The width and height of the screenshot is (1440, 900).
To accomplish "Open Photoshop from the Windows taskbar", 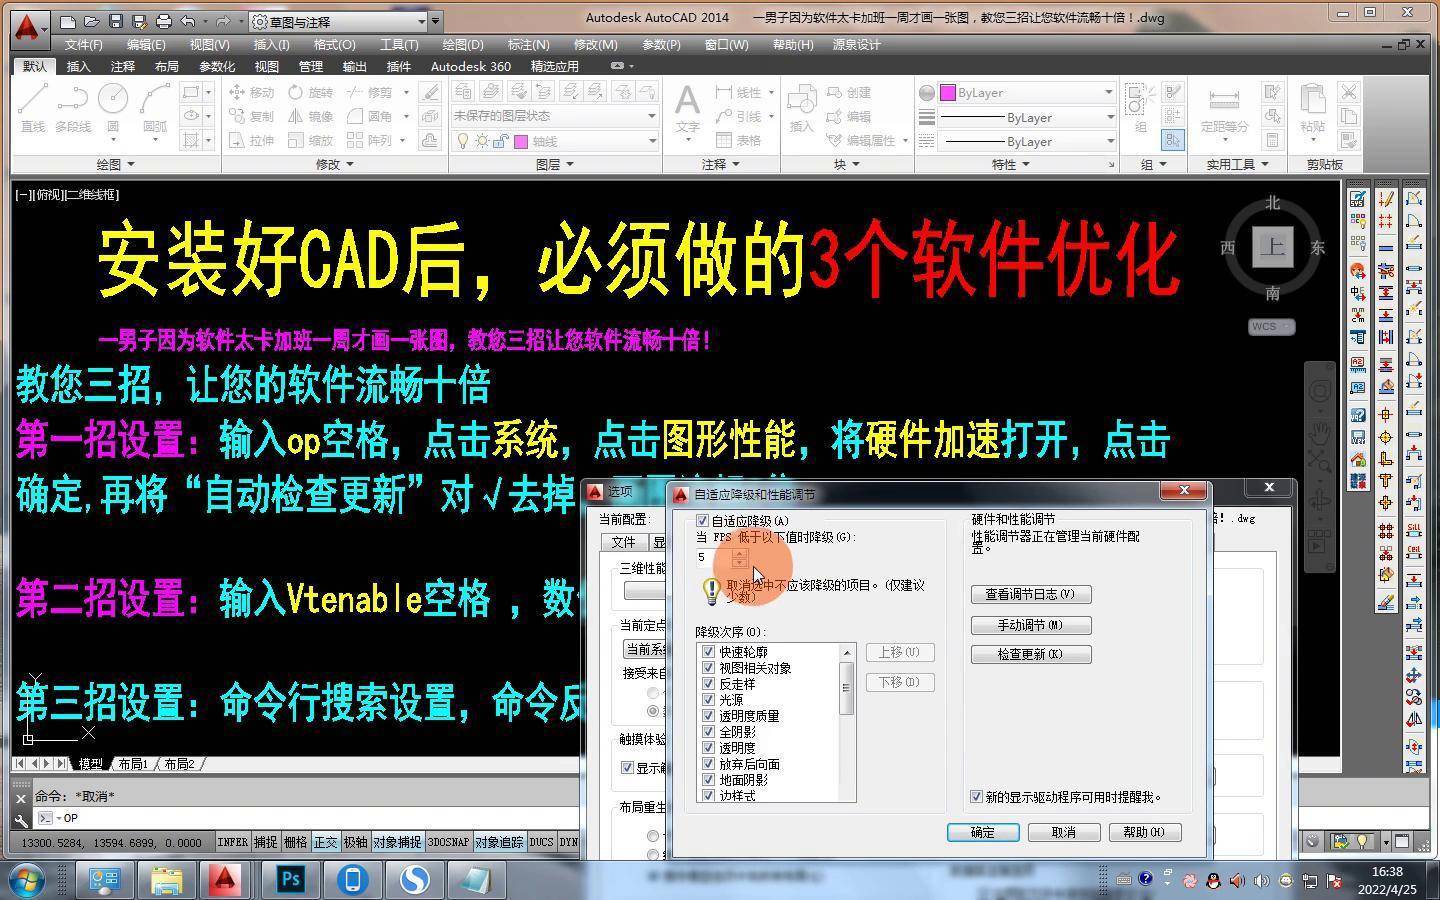I will [290, 880].
